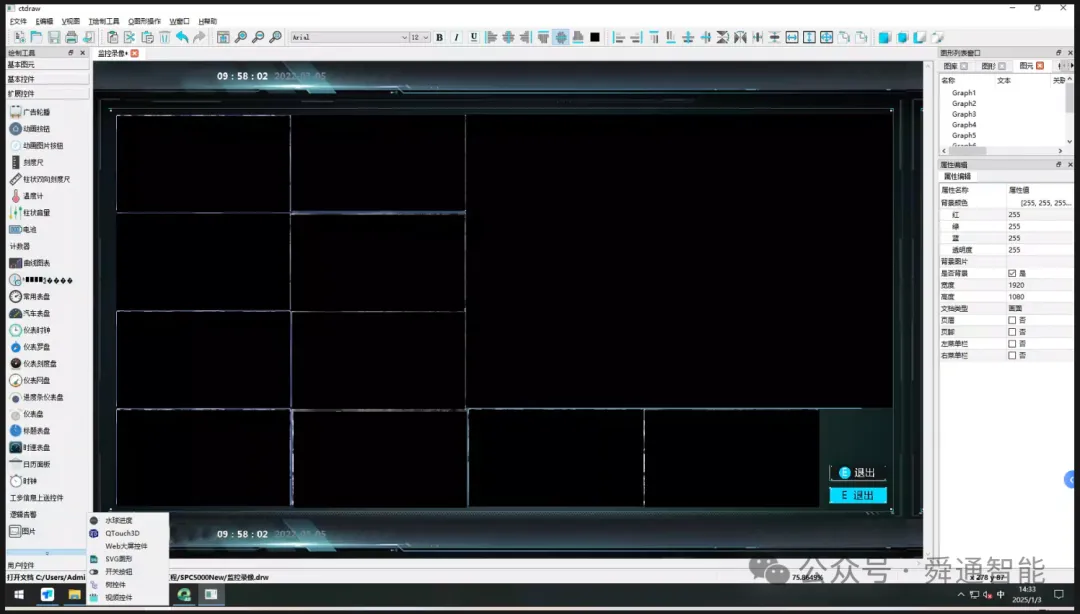Viewport: 1080px width, 614px height.
Task: Open the Windows Start menu
Action: (19, 594)
